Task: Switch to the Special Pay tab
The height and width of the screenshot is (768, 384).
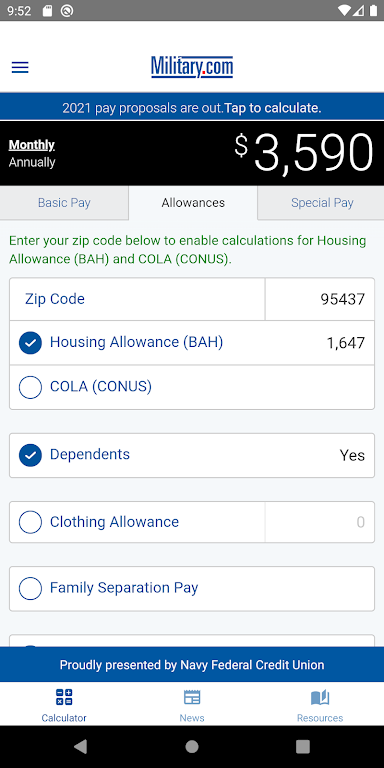Action: pyautogui.click(x=322, y=203)
